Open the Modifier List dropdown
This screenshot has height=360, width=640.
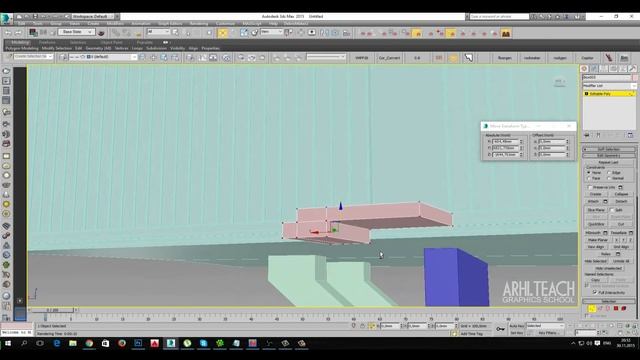(x=609, y=86)
